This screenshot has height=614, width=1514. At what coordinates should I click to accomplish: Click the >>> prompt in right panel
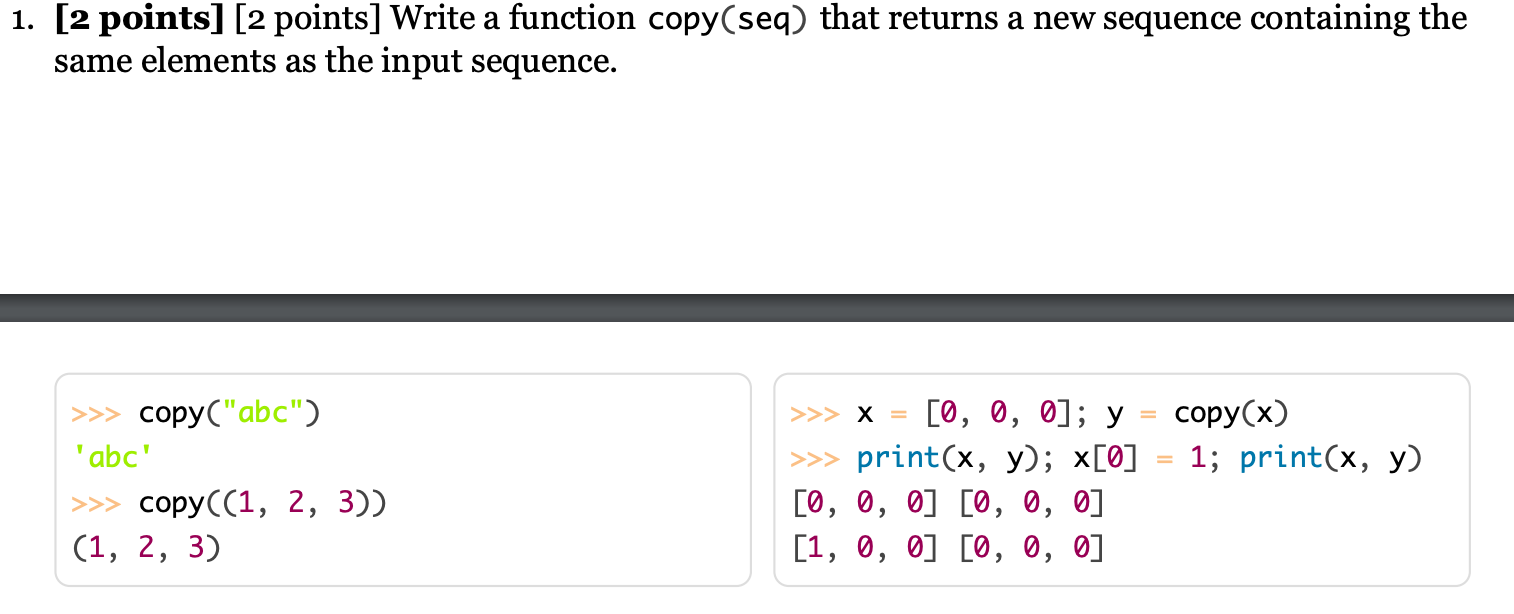(x=815, y=413)
